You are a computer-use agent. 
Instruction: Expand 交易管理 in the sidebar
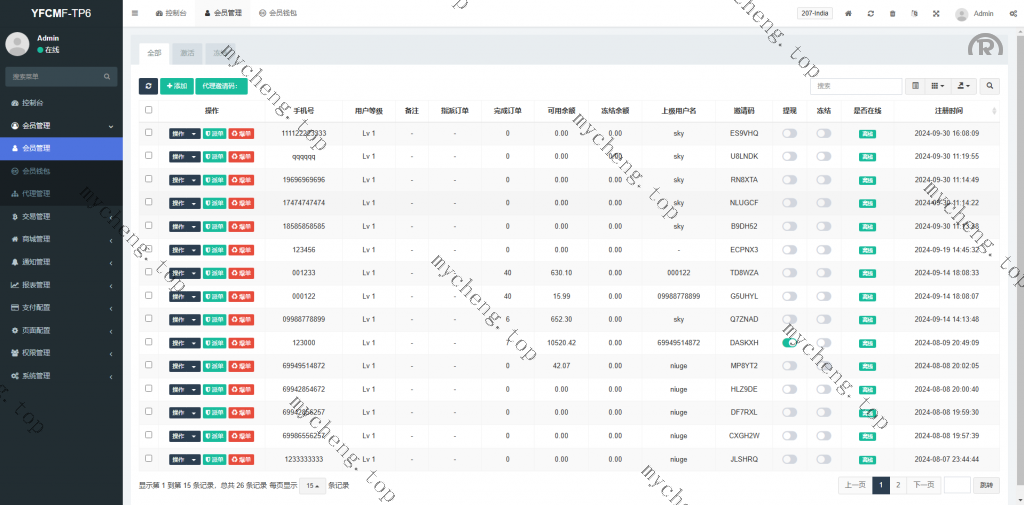click(x=60, y=216)
